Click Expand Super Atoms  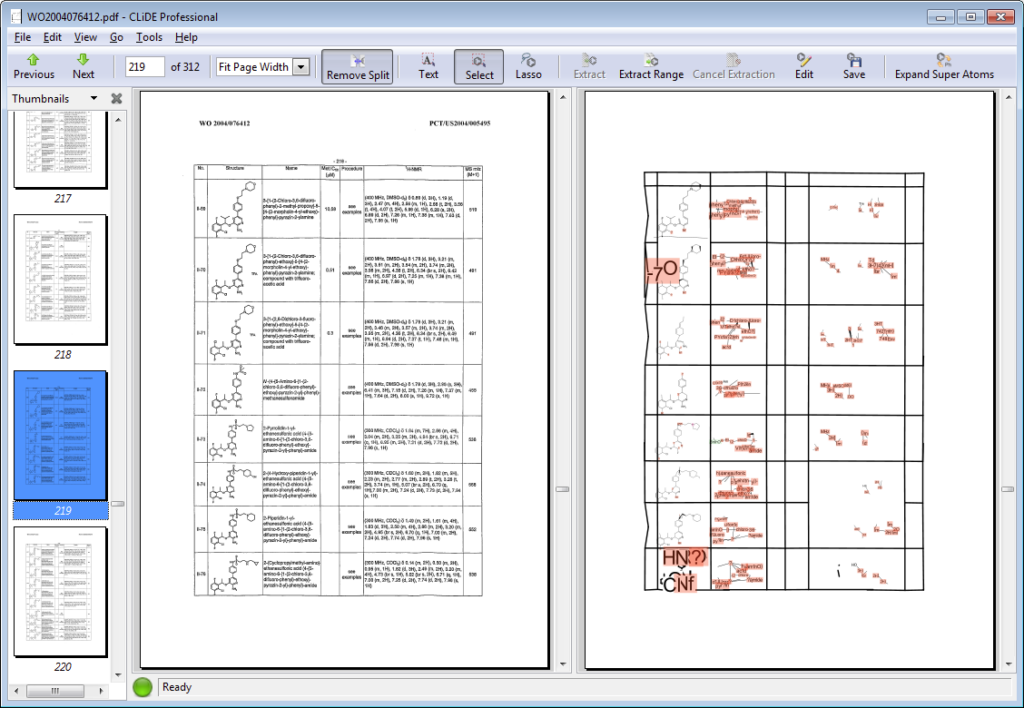tap(944, 66)
